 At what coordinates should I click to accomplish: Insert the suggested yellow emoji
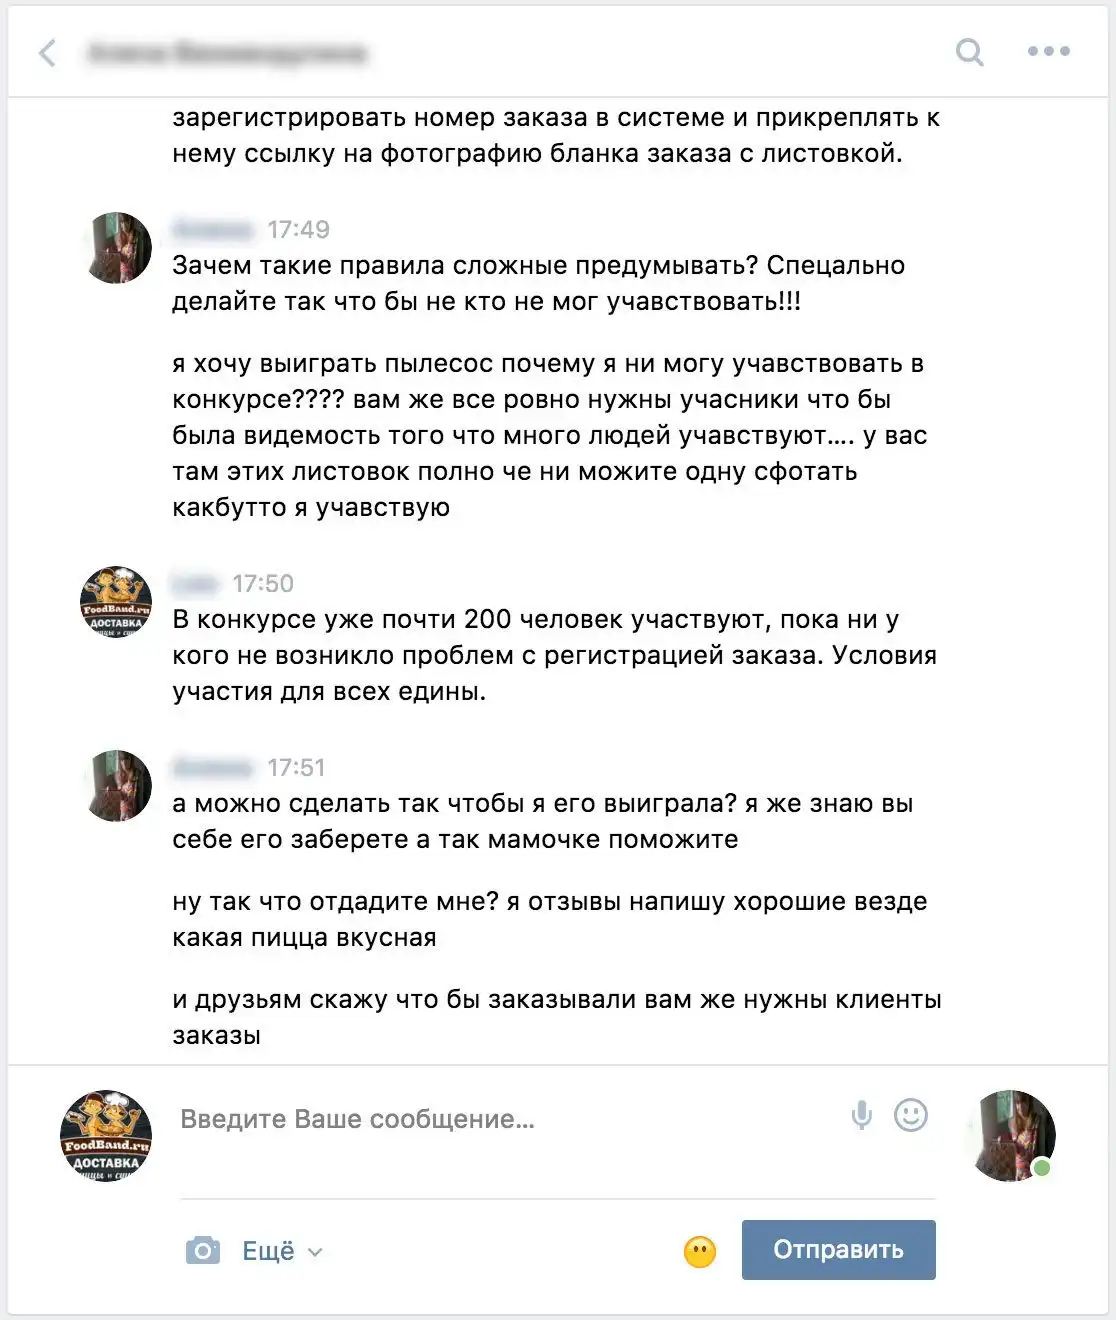click(700, 1251)
